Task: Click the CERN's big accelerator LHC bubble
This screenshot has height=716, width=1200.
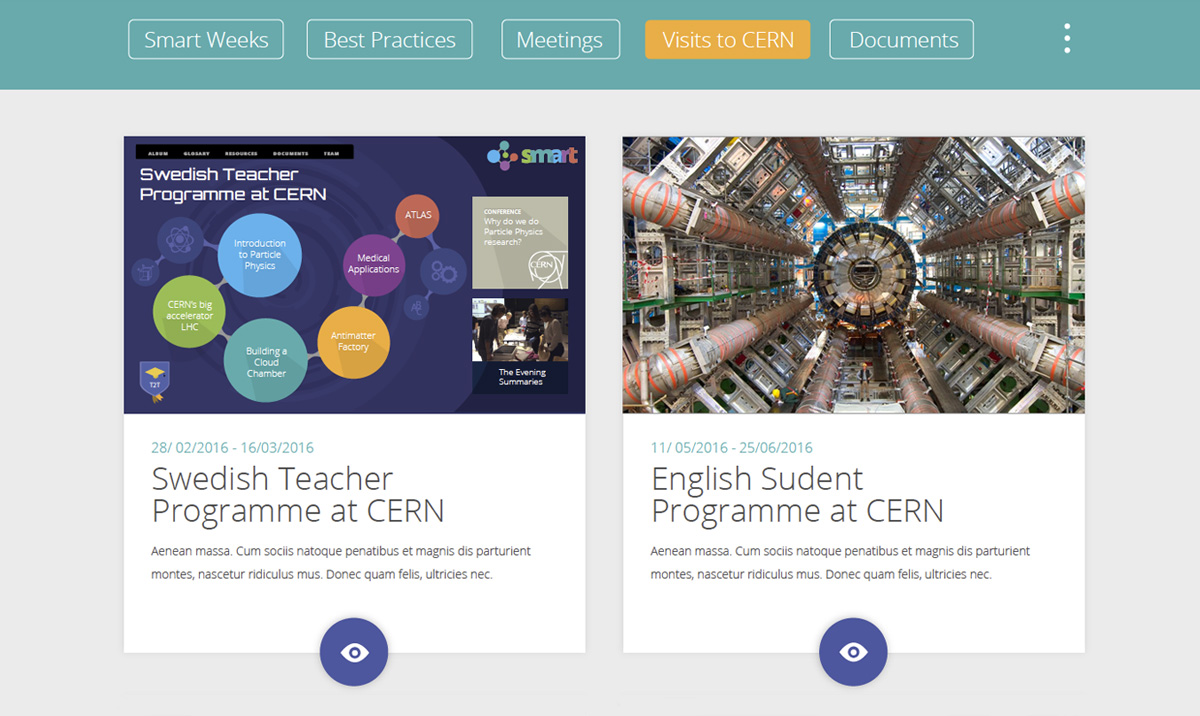Action: point(190,313)
